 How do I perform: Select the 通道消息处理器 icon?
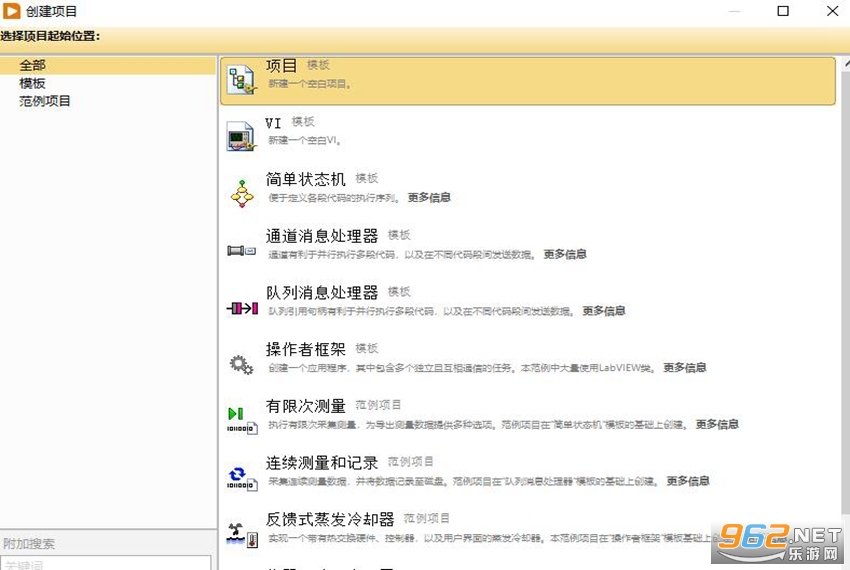pyautogui.click(x=241, y=251)
